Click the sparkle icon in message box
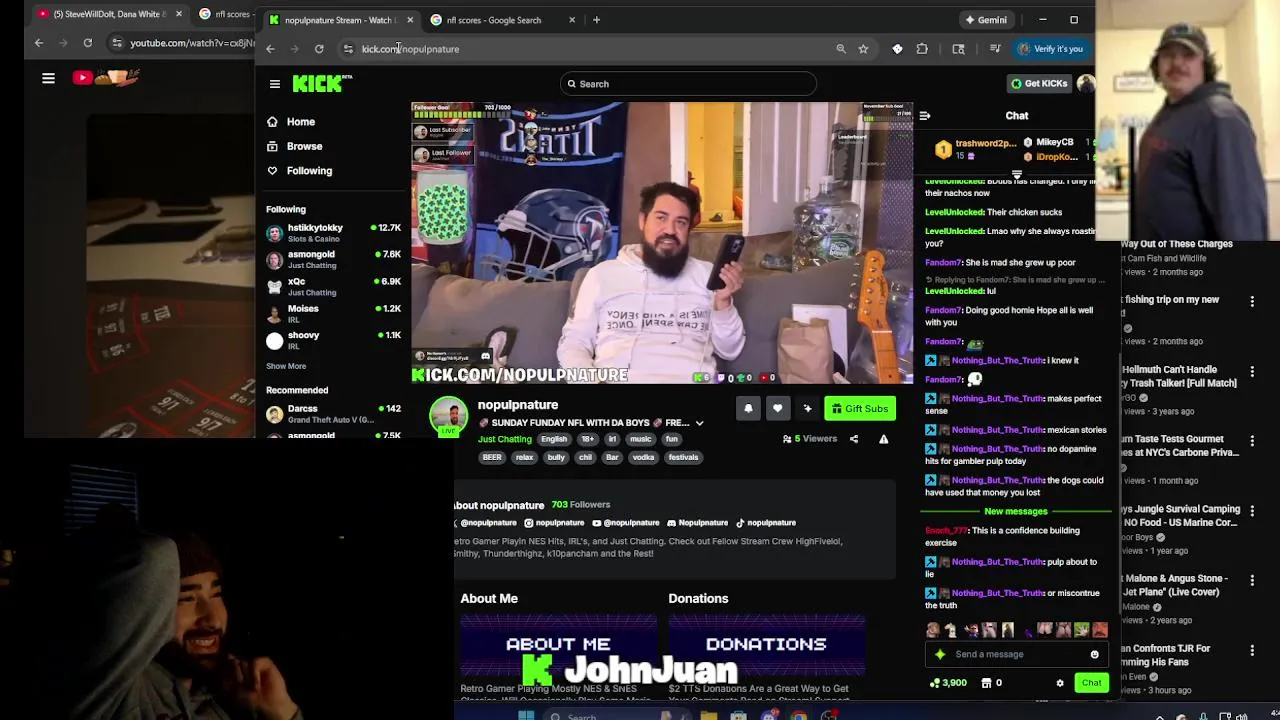 (x=940, y=654)
